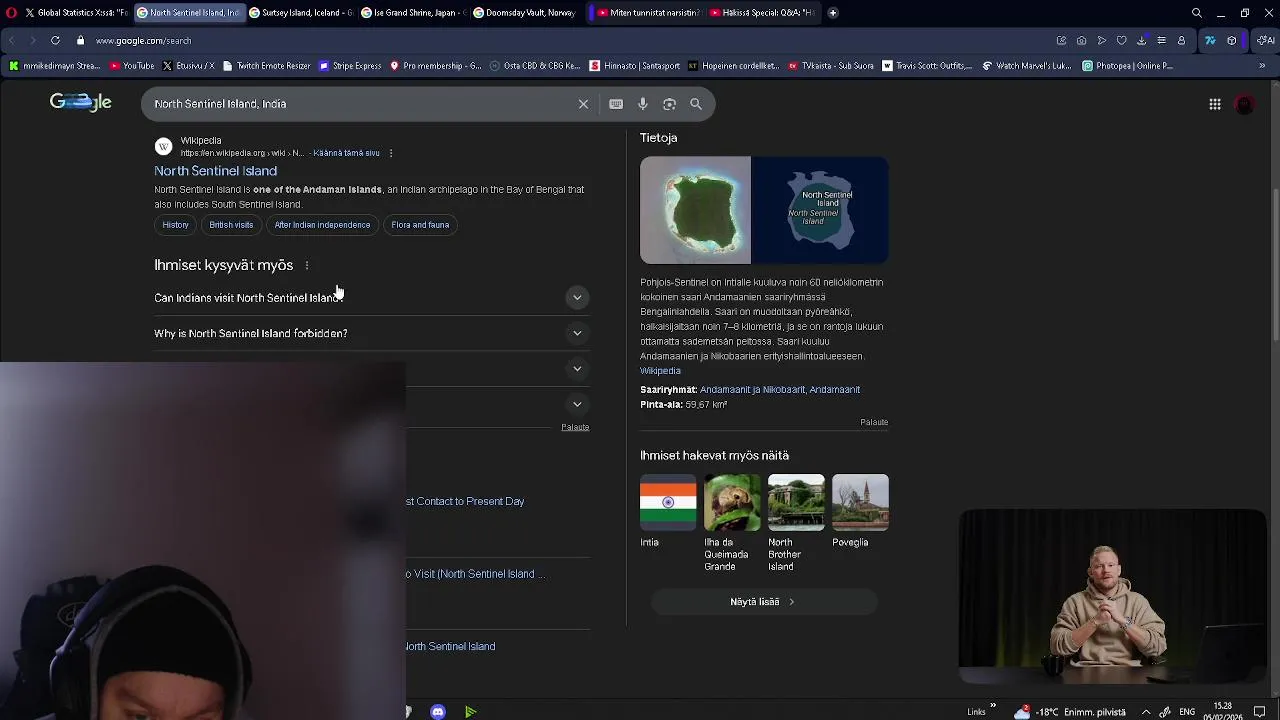Add page to bookmarks heart icon
The height and width of the screenshot is (720, 1280).
(1121, 41)
